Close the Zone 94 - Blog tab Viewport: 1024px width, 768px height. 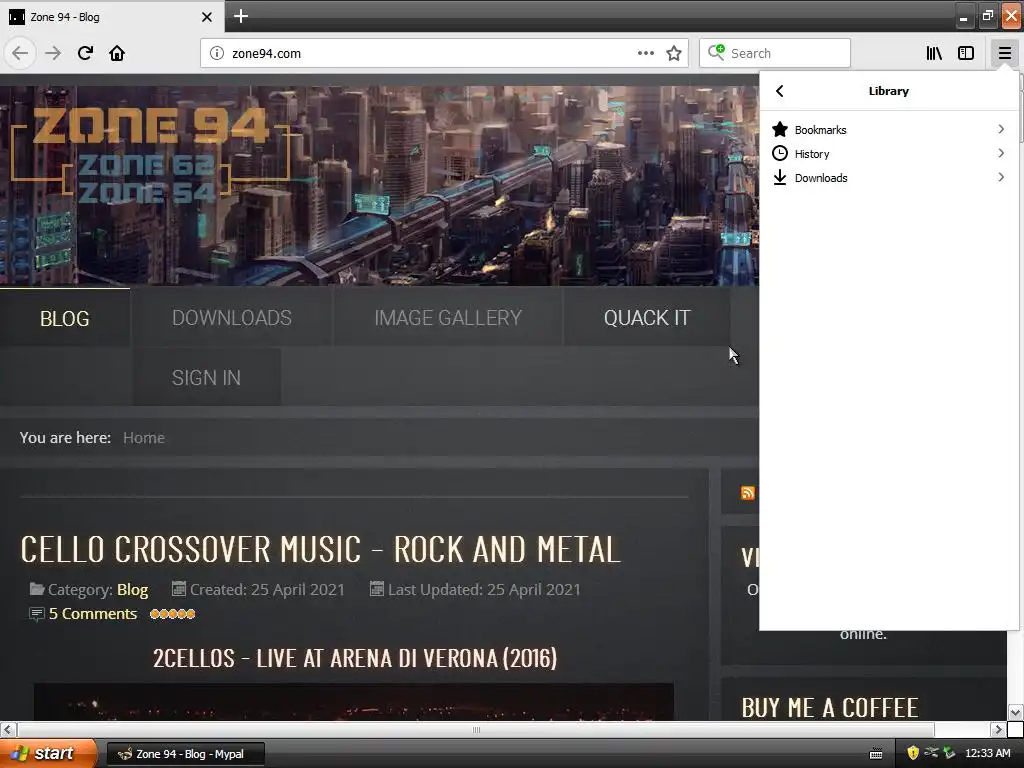click(206, 17)
